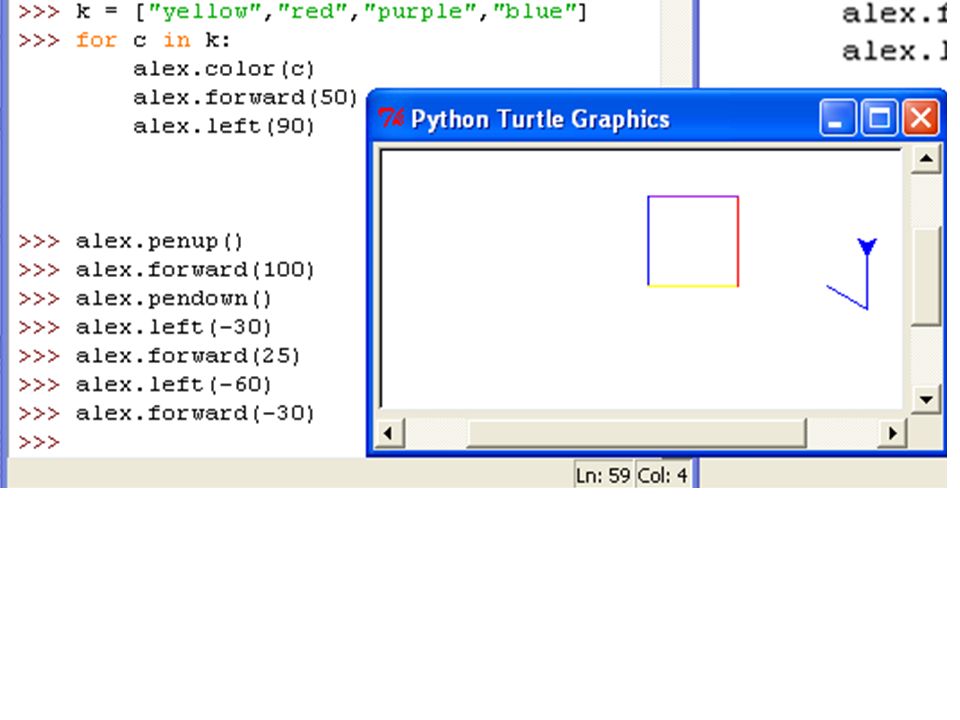Click the "alex.forward(25)" line in the shell
This screenshot has height=720, width=960.
pyautogui.click(x=188, y=356)
